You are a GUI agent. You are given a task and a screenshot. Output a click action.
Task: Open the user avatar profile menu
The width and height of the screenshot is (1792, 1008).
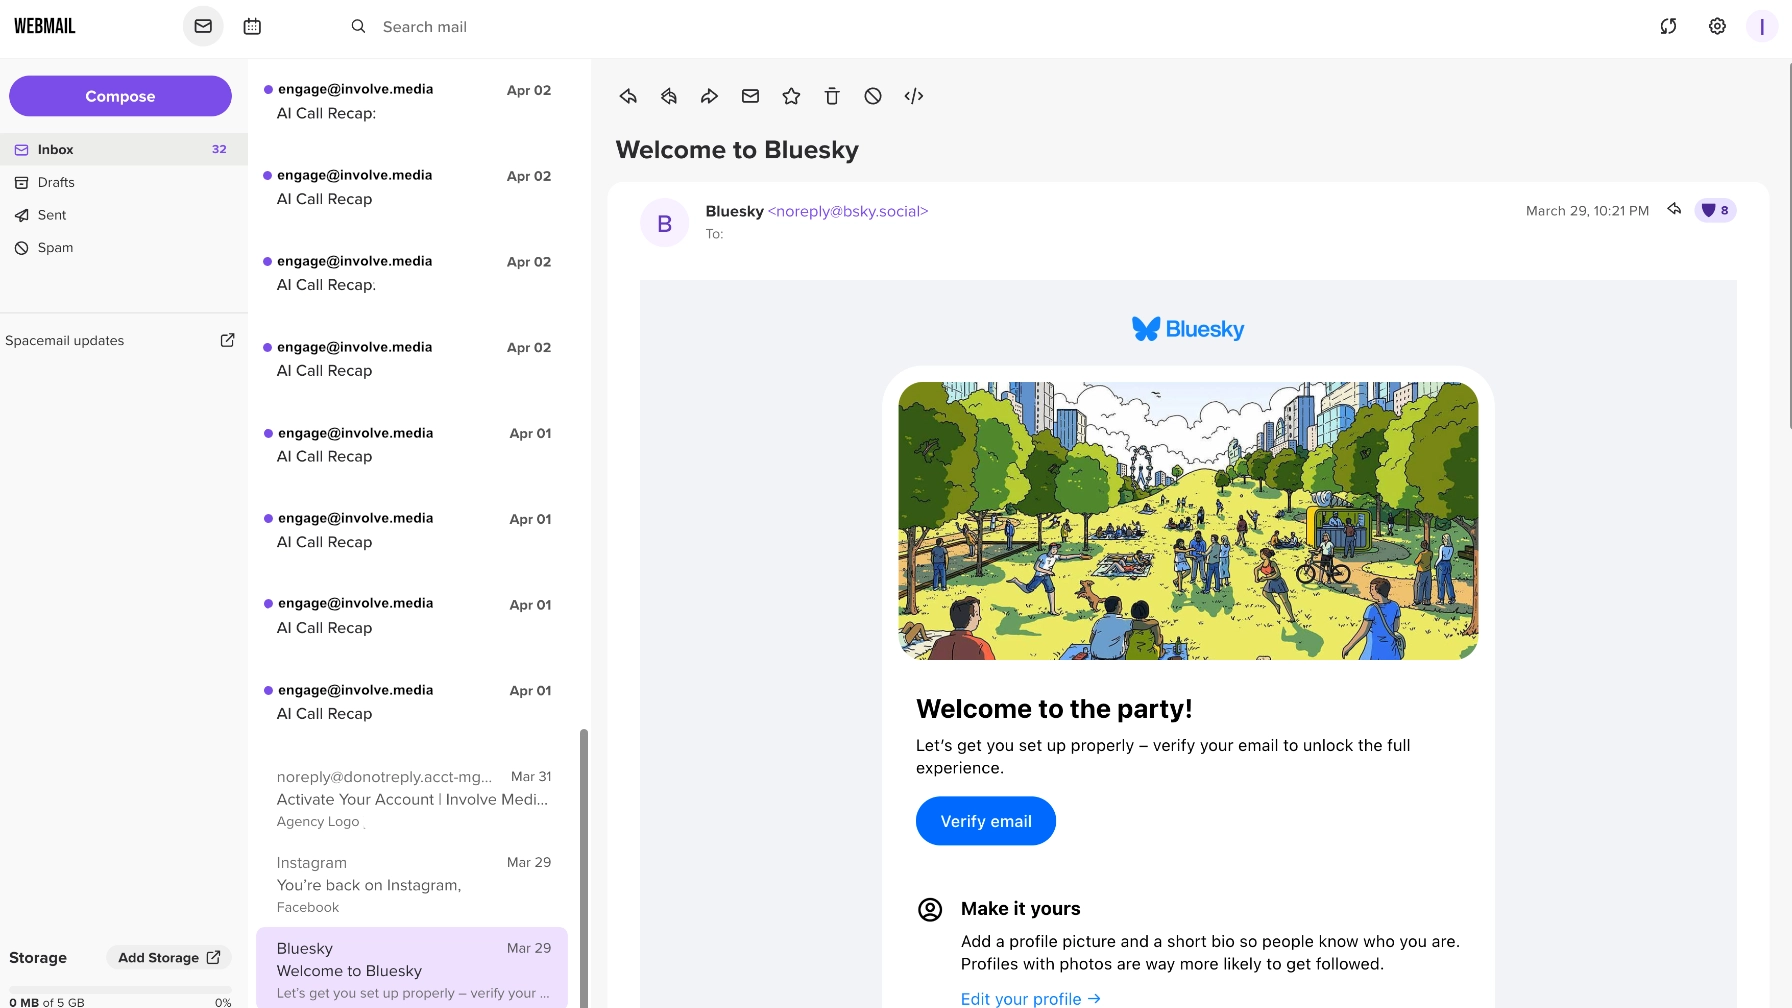[x=1761, y=26]
